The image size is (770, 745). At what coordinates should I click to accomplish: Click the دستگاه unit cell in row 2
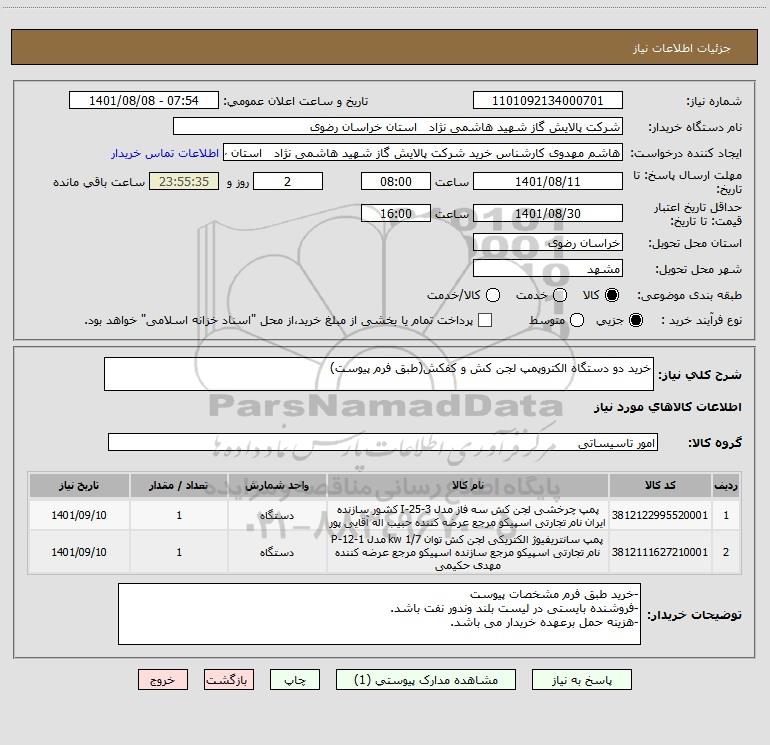[277, 552]
